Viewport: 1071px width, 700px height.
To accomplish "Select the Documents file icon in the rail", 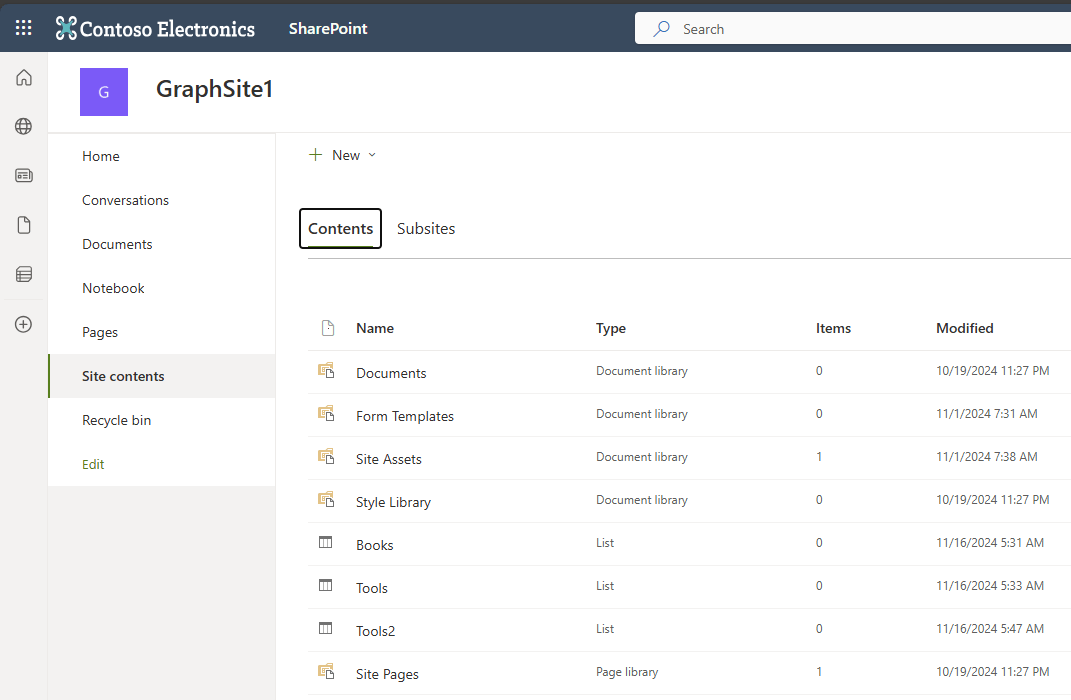I will click(23, 224).
